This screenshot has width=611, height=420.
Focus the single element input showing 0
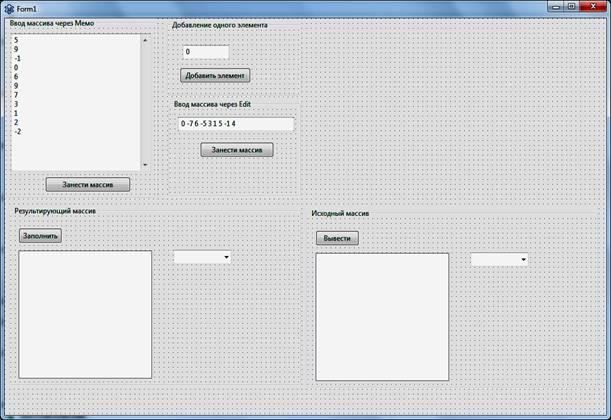206,52
